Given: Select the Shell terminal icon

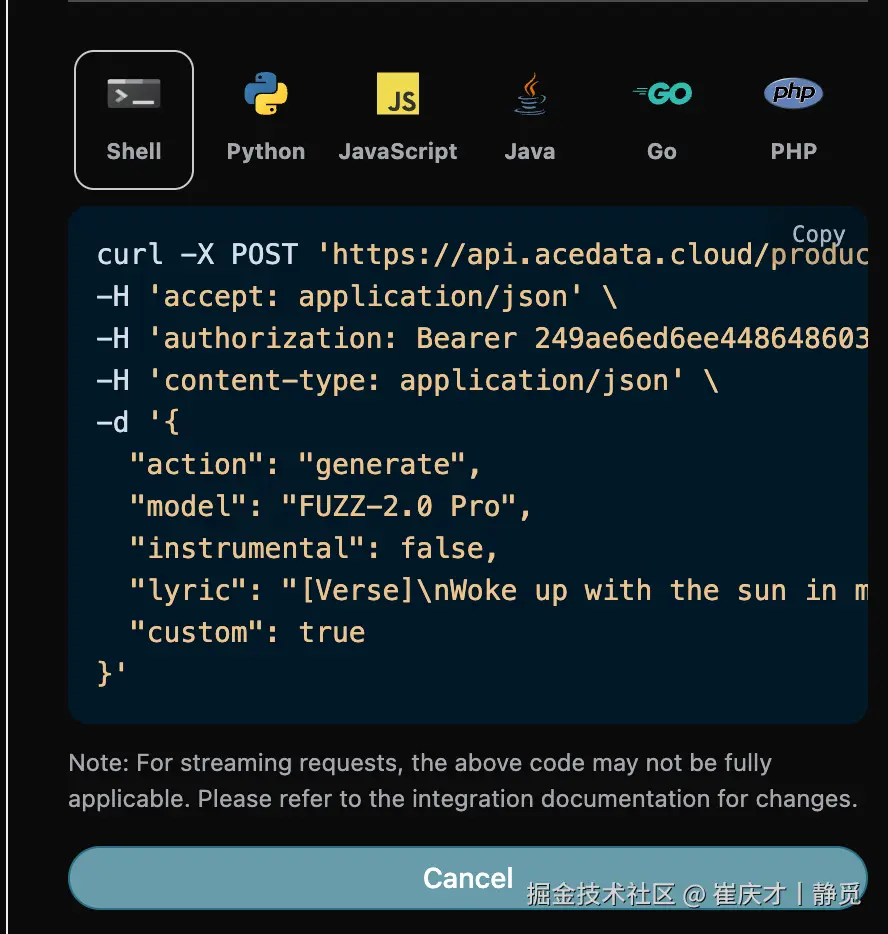Looking at the screenshot, I should click(134, 94).
